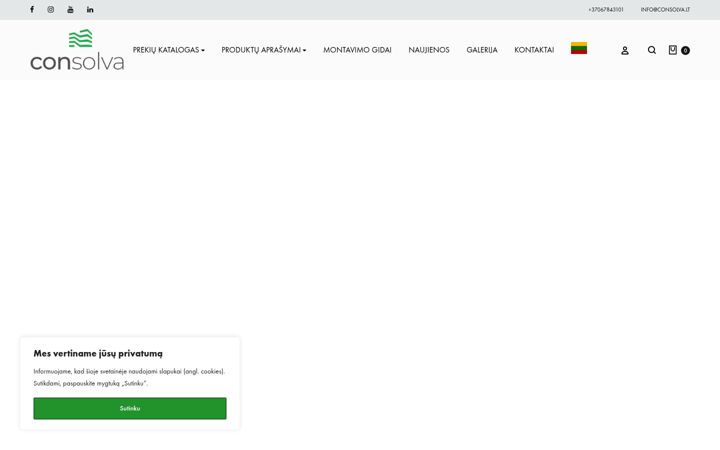This screenshot has height=450, width=720.
Task: Open the Naujienos menu item
Action: (x=429, y=50)
